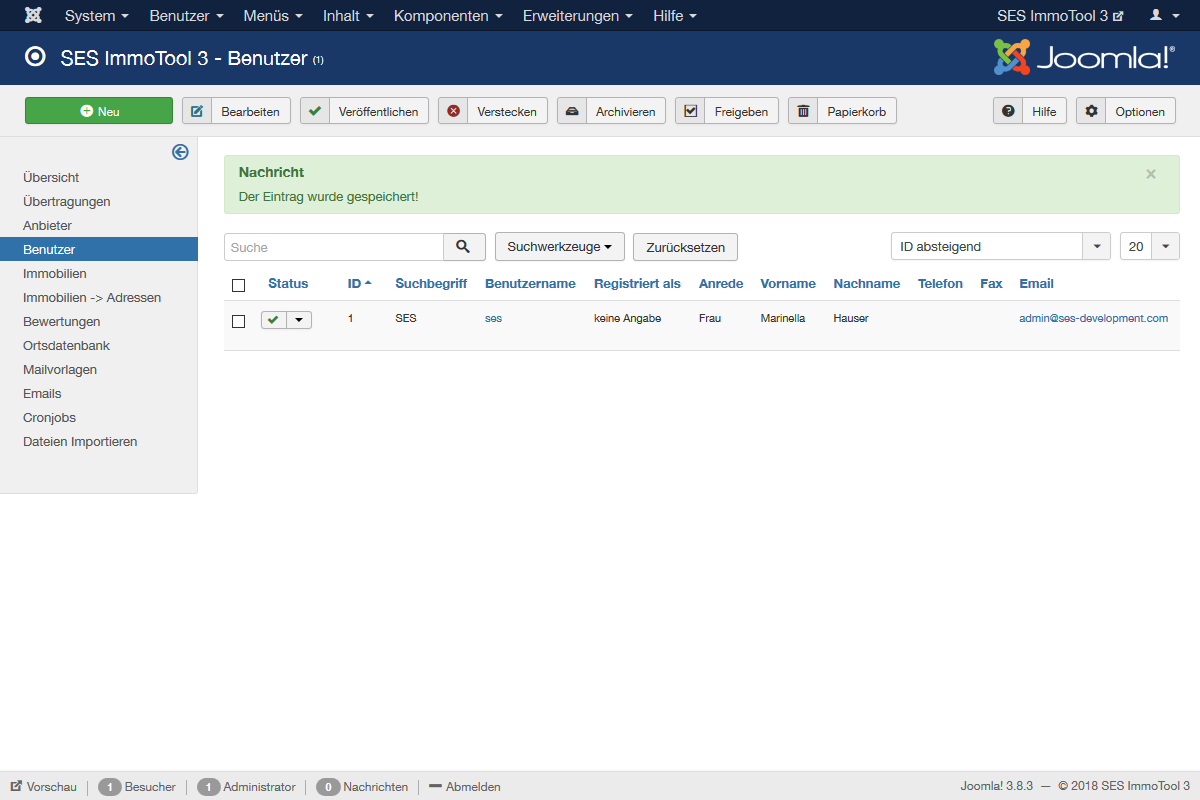The image size is (1200, 800).
Task: Click the Zurücksetzen reset button
Action: pos(685,247)
